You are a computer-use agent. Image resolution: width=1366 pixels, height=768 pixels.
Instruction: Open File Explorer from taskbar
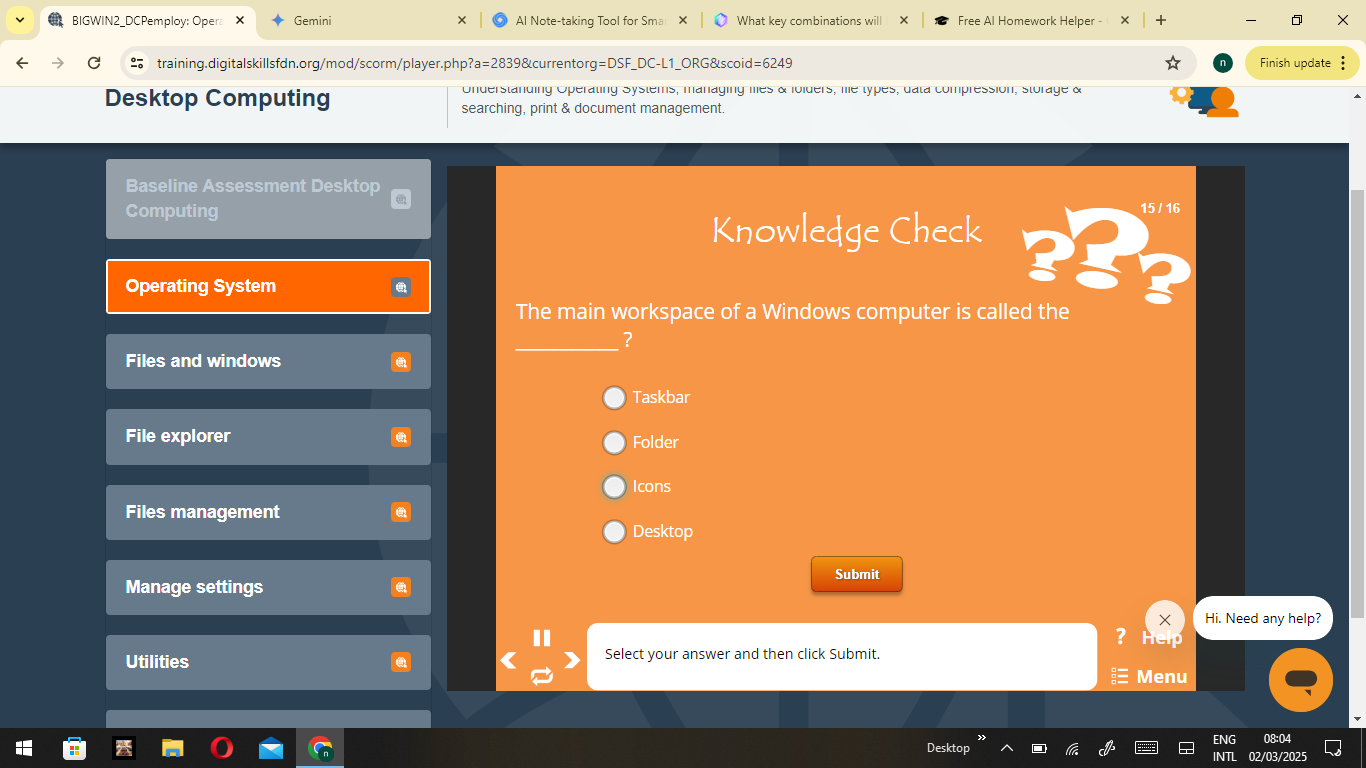[173, 748]
